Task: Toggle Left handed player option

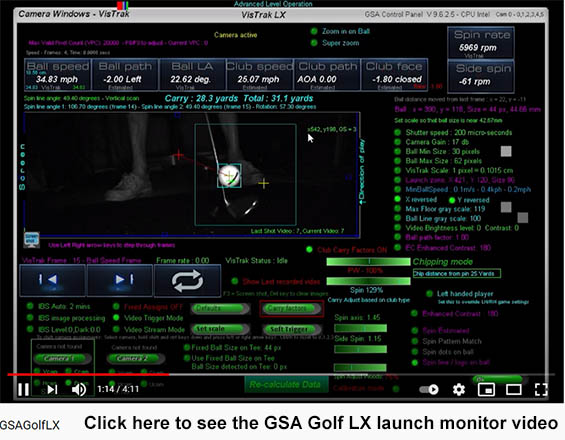Action: pyautogui.click(x=430, y=294)
